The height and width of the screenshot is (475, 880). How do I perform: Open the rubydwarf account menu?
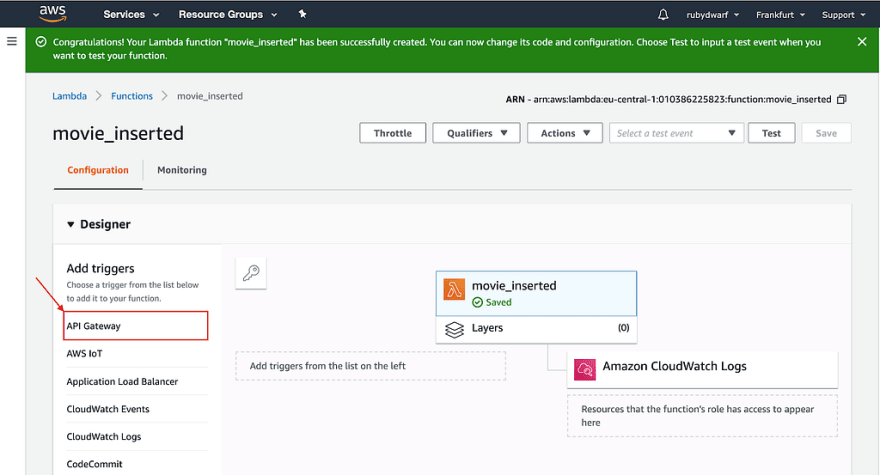tap(712, 15)
